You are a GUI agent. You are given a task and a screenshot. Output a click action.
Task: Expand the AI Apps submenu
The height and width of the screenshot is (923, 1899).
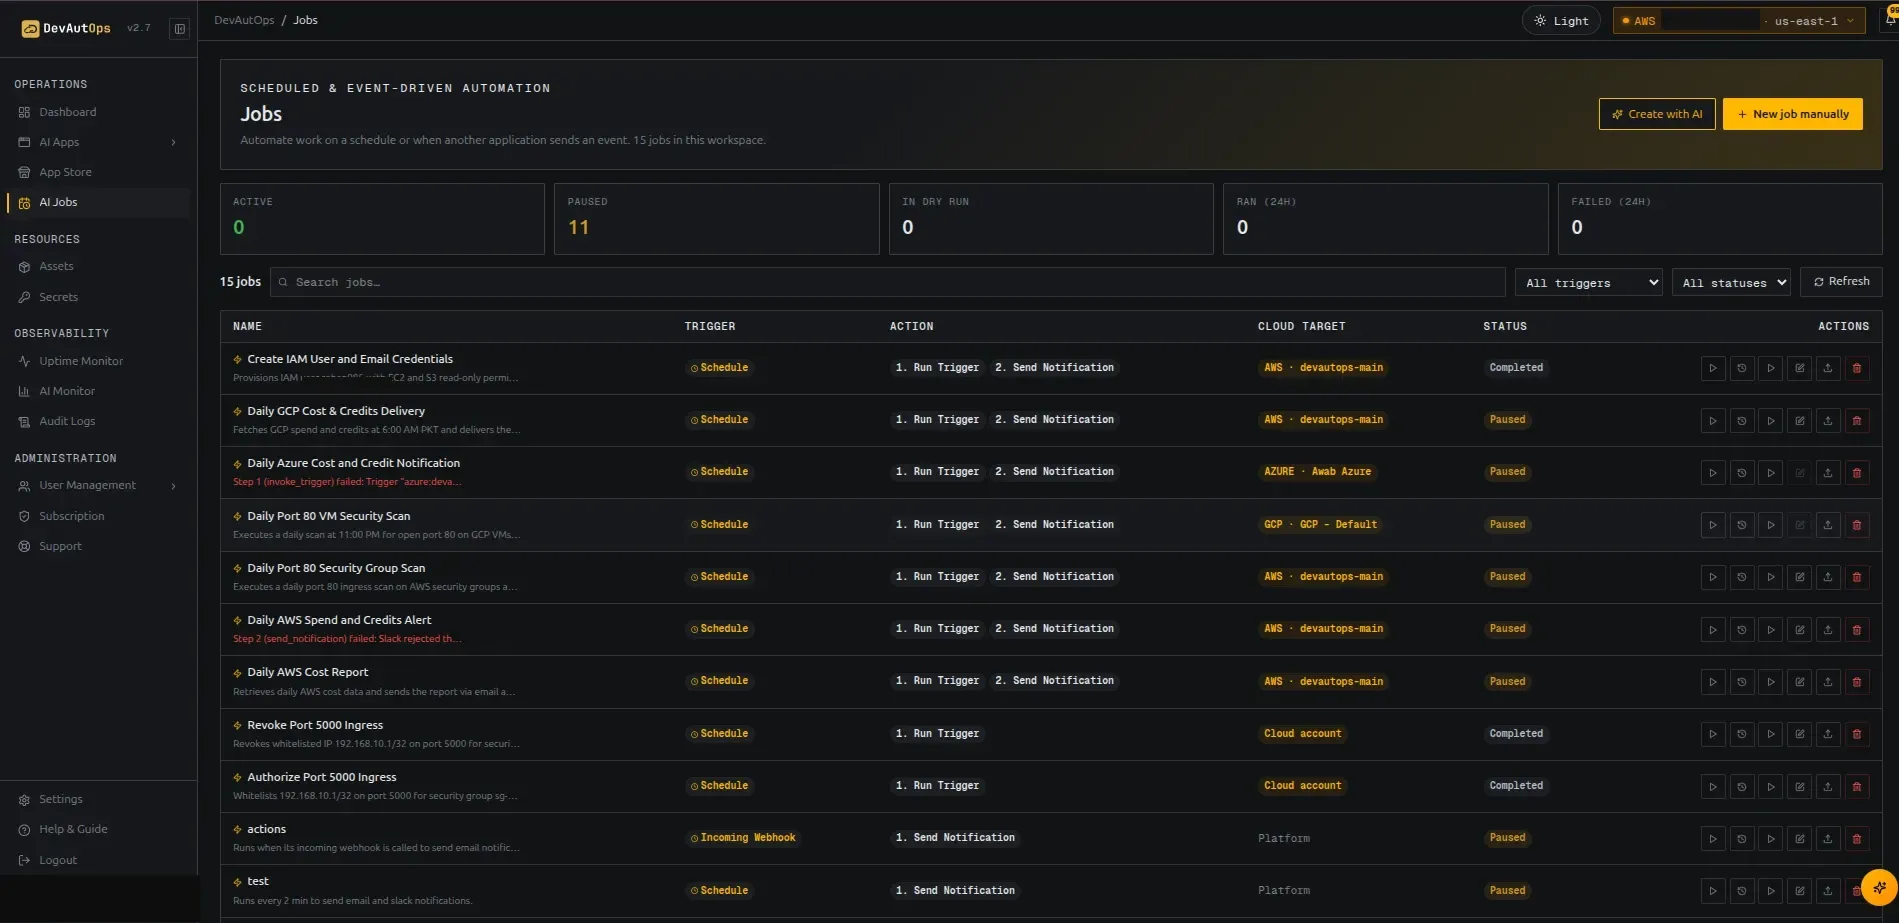pos(173,143)
